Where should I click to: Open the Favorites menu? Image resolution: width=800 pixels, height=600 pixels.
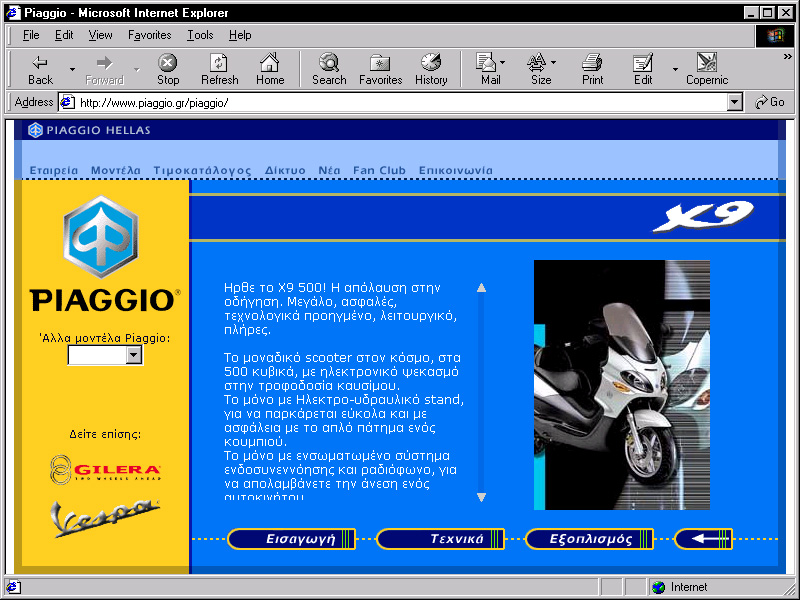149,35
